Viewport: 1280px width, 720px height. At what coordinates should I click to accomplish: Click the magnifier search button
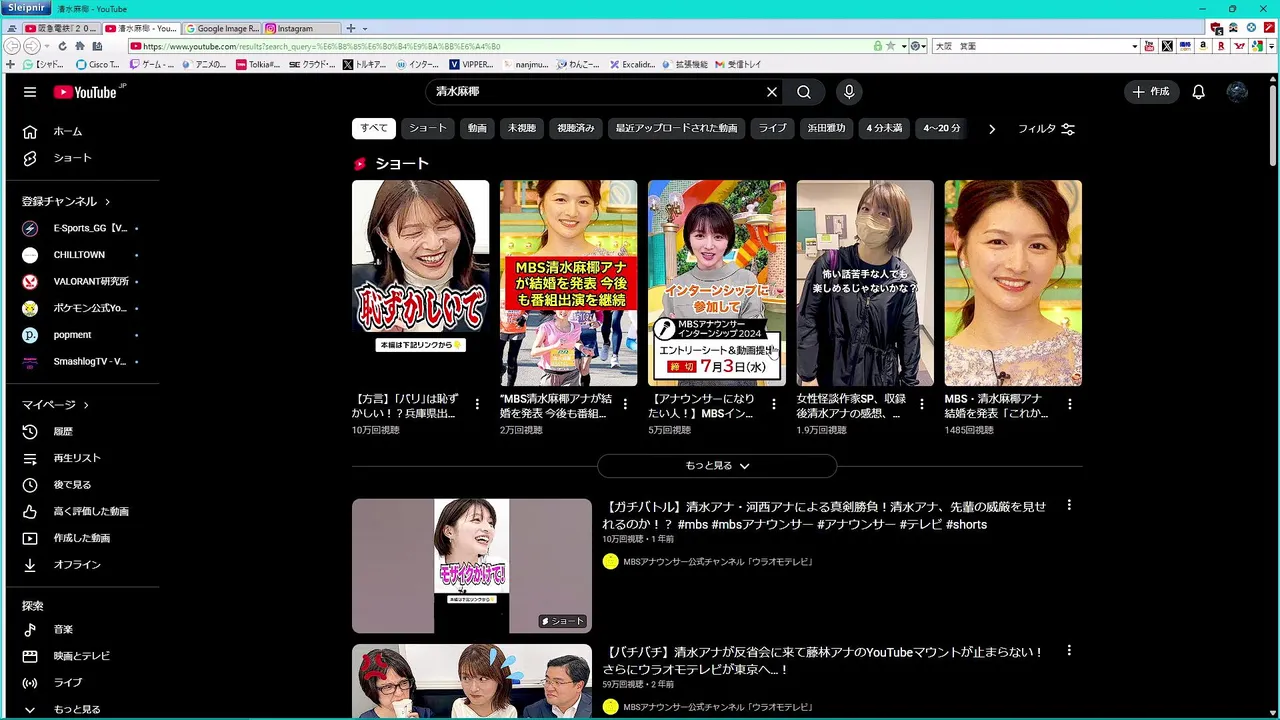pyautogui.click(x=804, y=92)
